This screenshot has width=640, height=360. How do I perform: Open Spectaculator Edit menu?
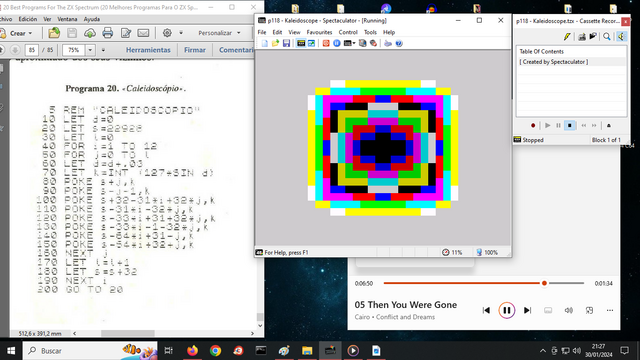pos(277,32)
